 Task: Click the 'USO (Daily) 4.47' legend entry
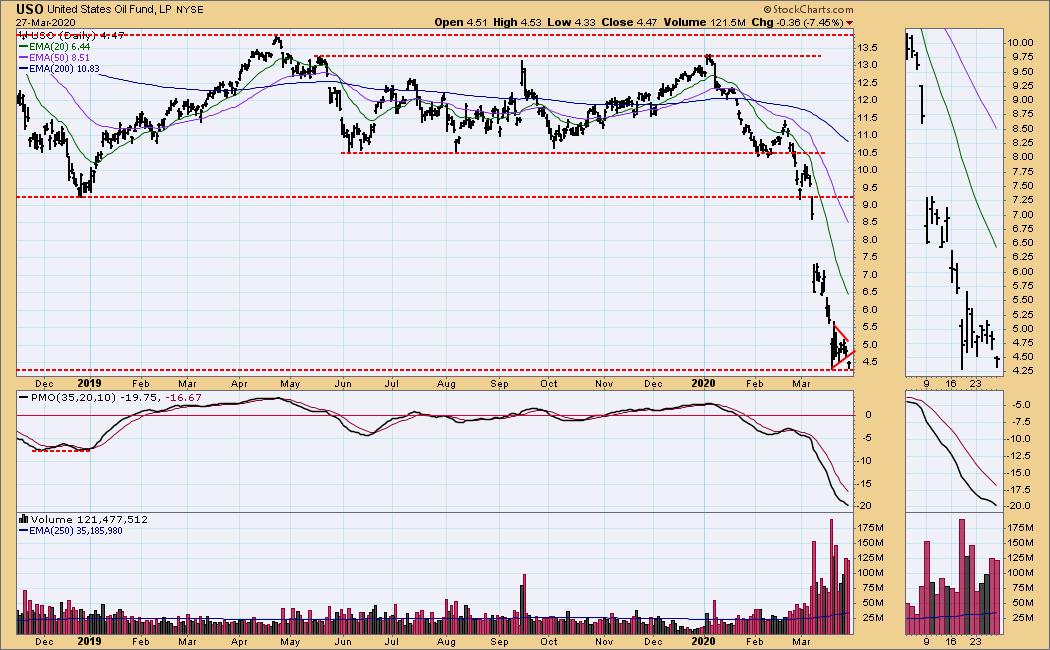77,35
